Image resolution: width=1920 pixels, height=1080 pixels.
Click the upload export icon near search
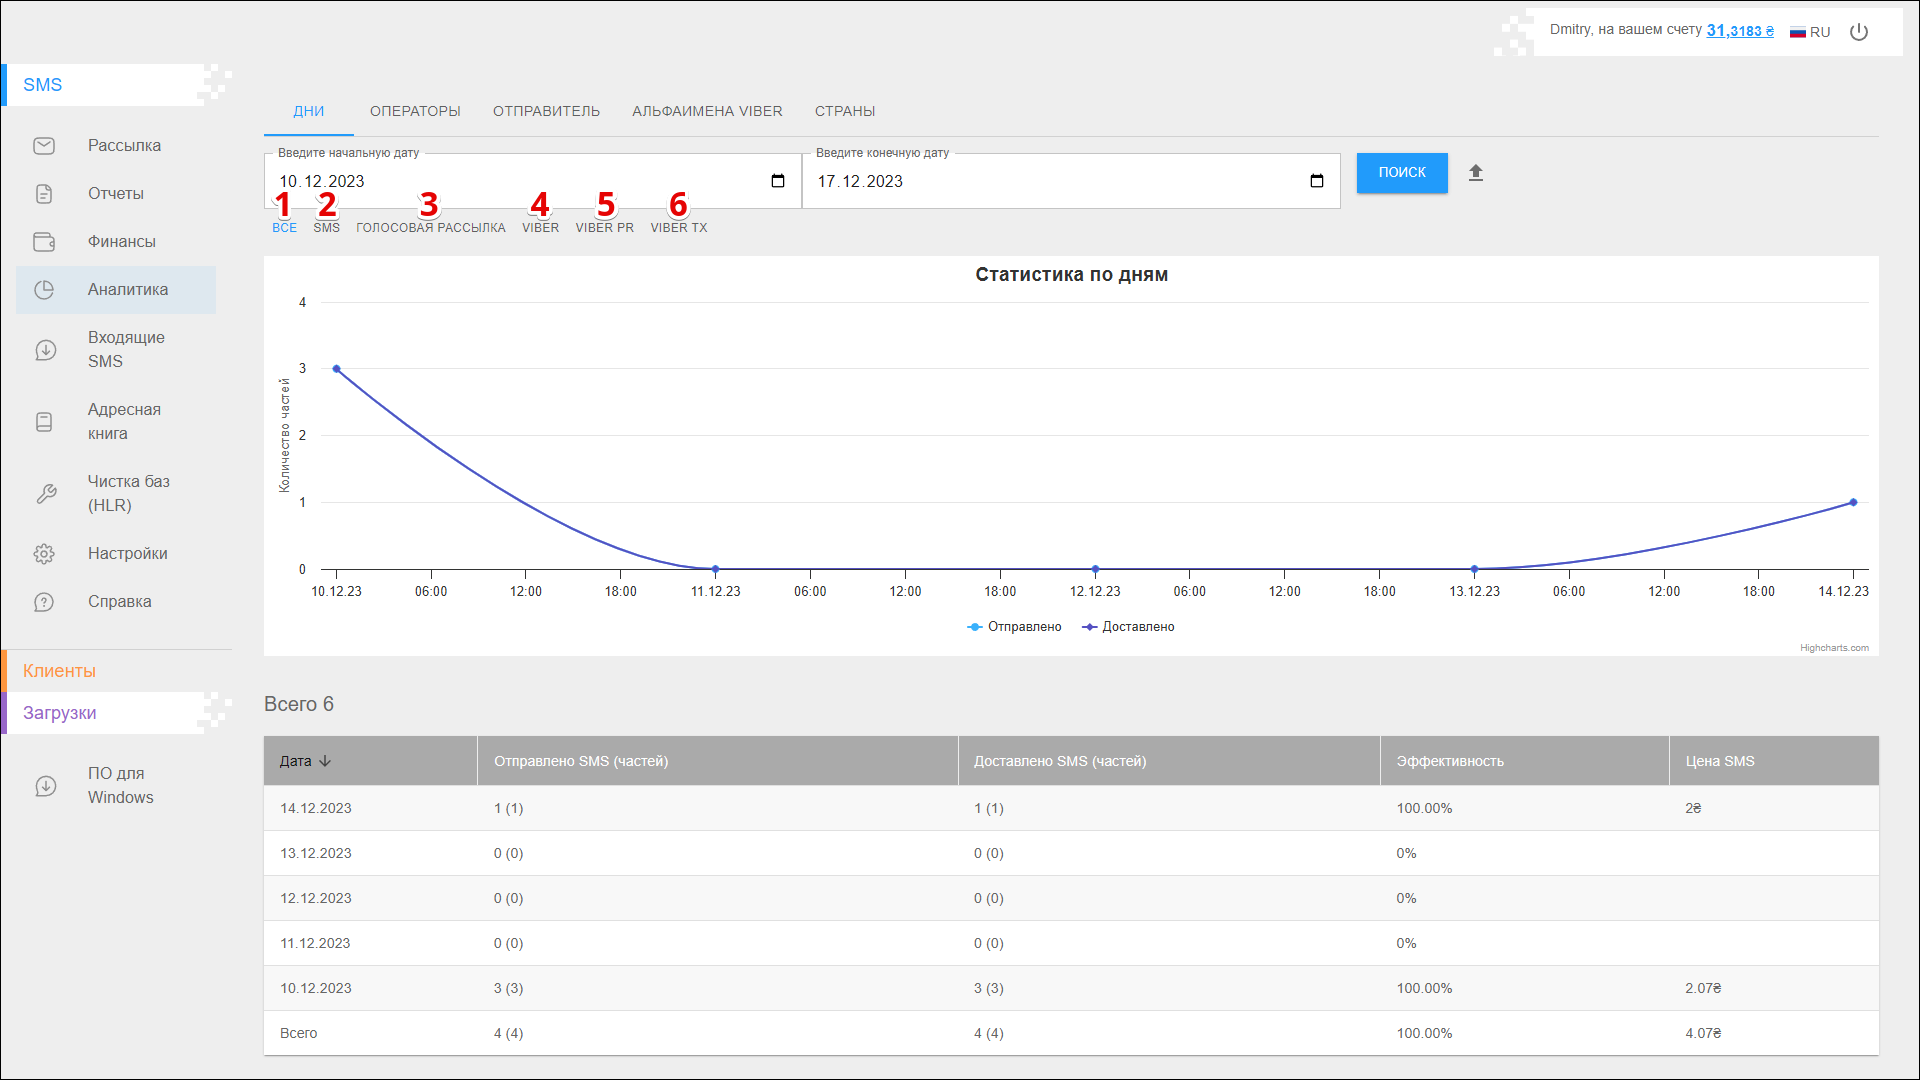(1476, 173)
